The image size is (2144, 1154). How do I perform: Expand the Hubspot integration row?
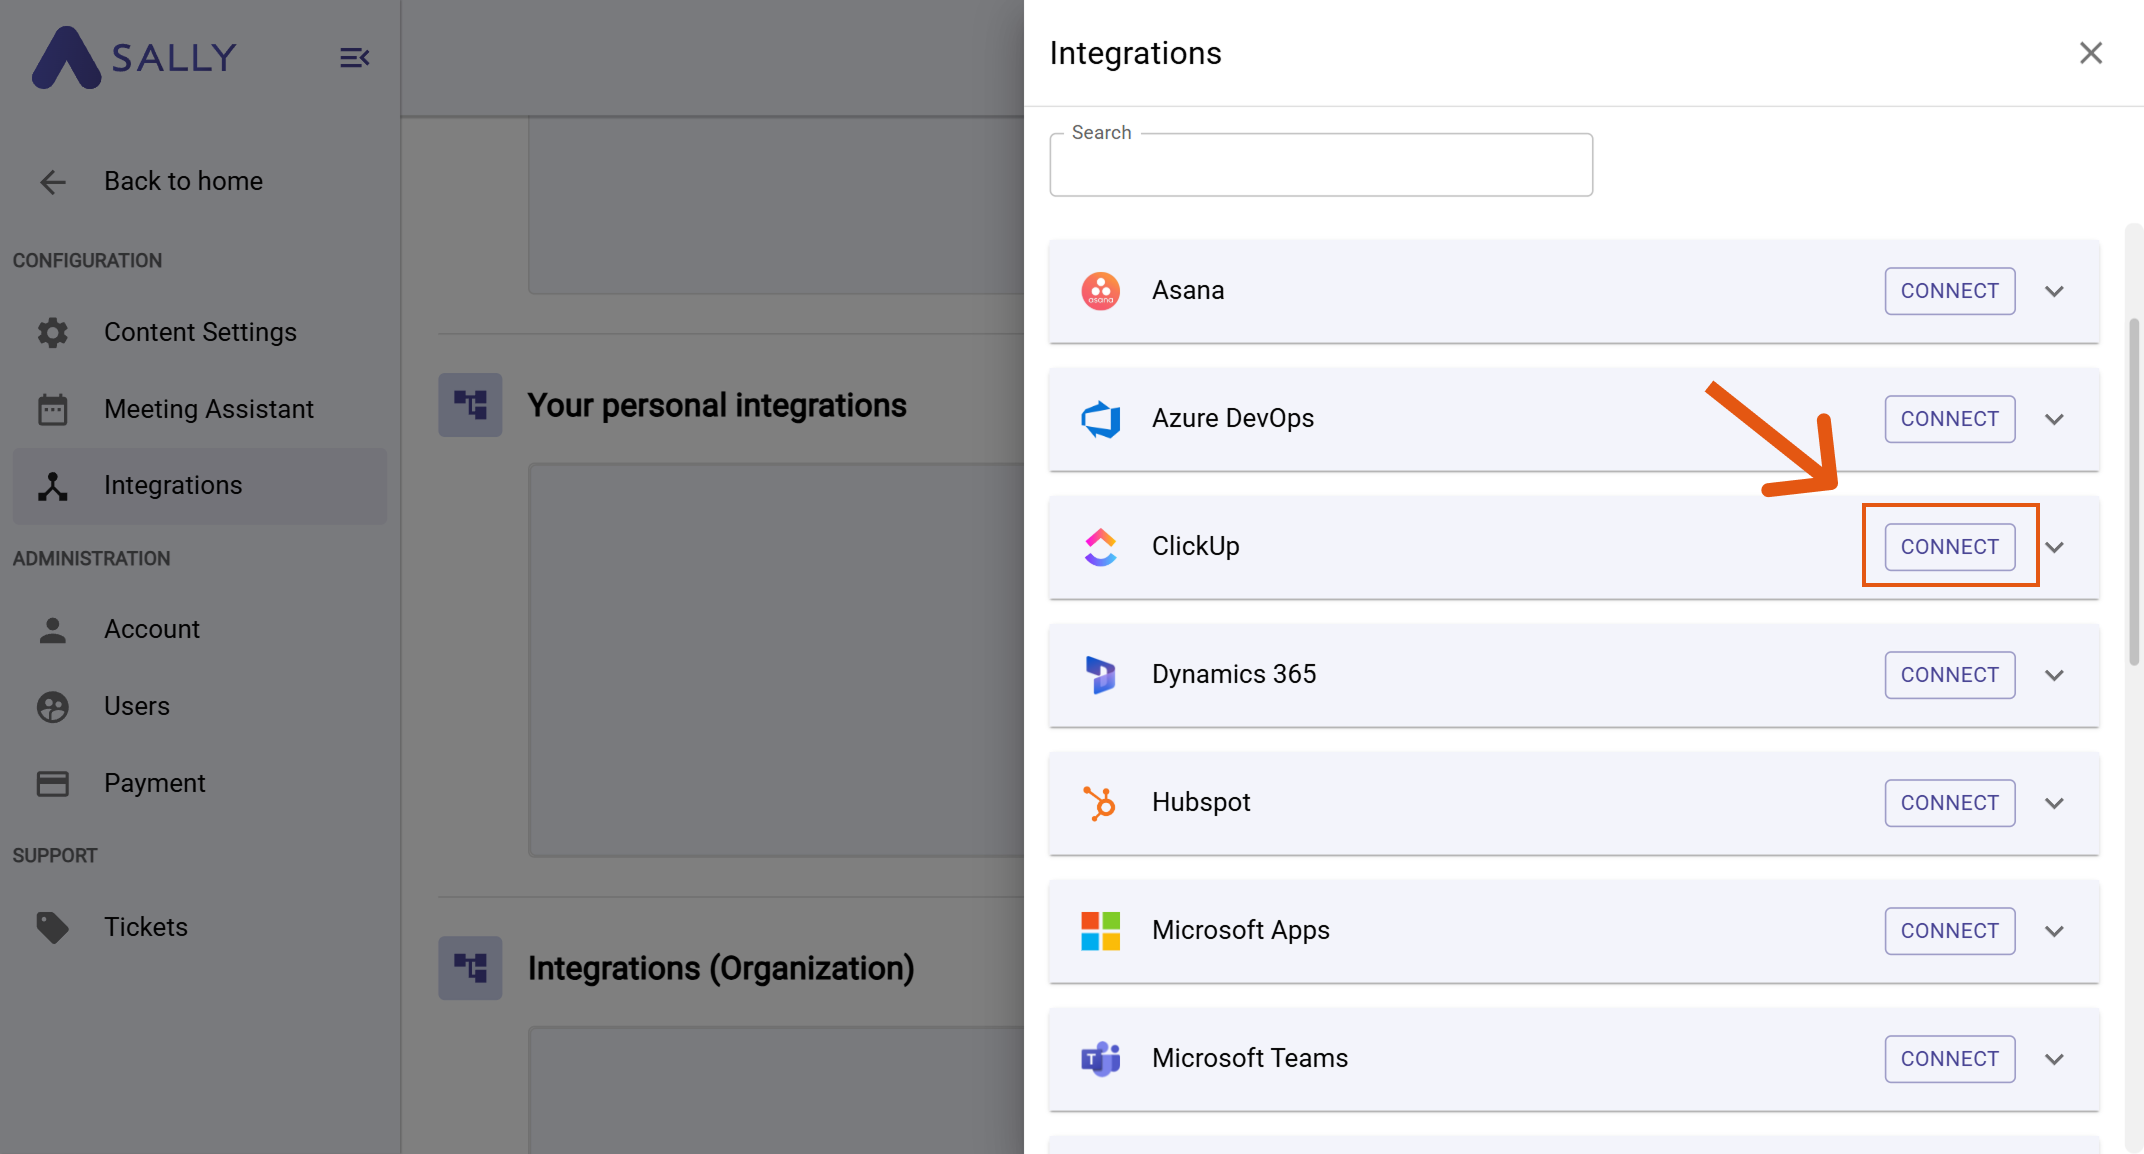point(2055,803)
